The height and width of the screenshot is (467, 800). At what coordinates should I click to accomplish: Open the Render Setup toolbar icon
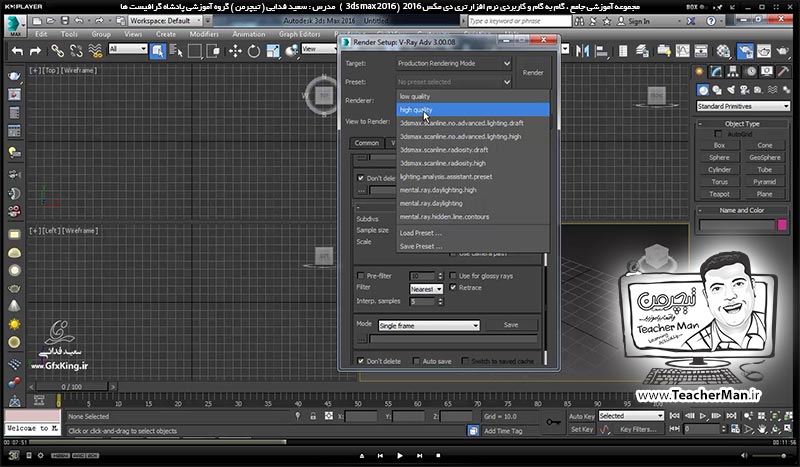(745, 51)
